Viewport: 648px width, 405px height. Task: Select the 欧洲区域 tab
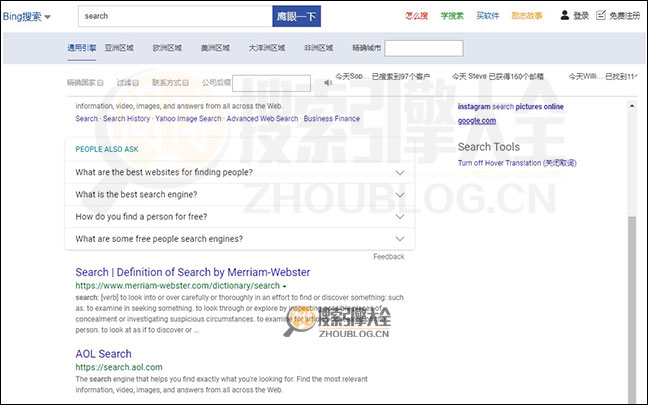[x=167, y=48]
